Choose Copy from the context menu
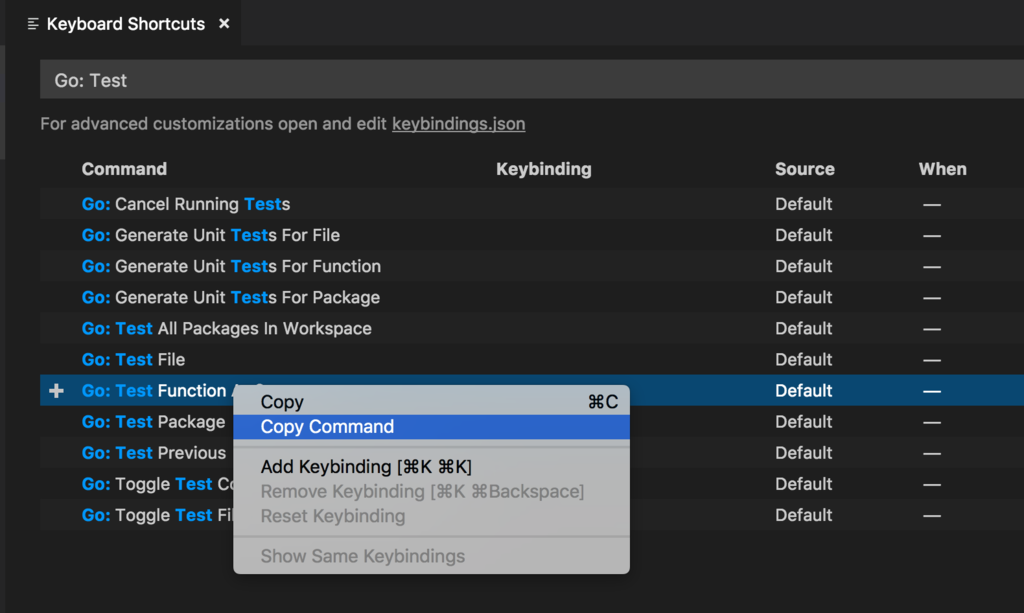Viewport: 1024px width, 613px height. tap(432, 401)
